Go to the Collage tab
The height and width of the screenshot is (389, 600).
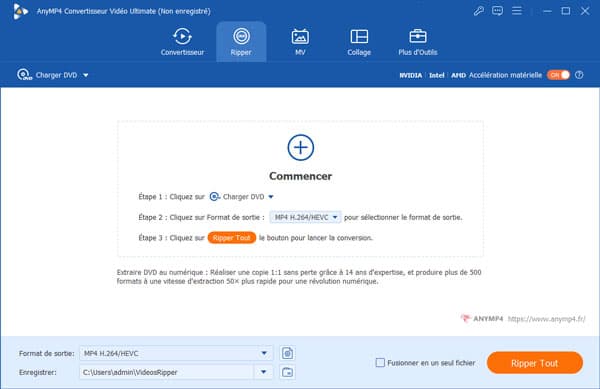pyautogui.click(x=359, y=42)
